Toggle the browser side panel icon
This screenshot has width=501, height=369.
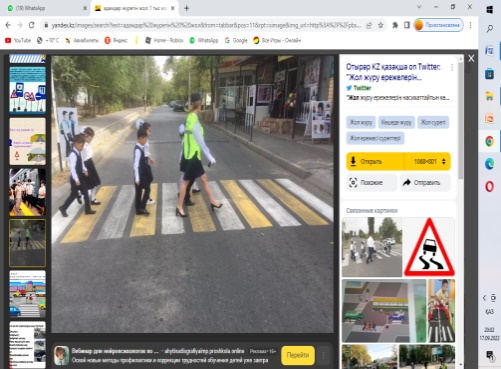point(407,25)
